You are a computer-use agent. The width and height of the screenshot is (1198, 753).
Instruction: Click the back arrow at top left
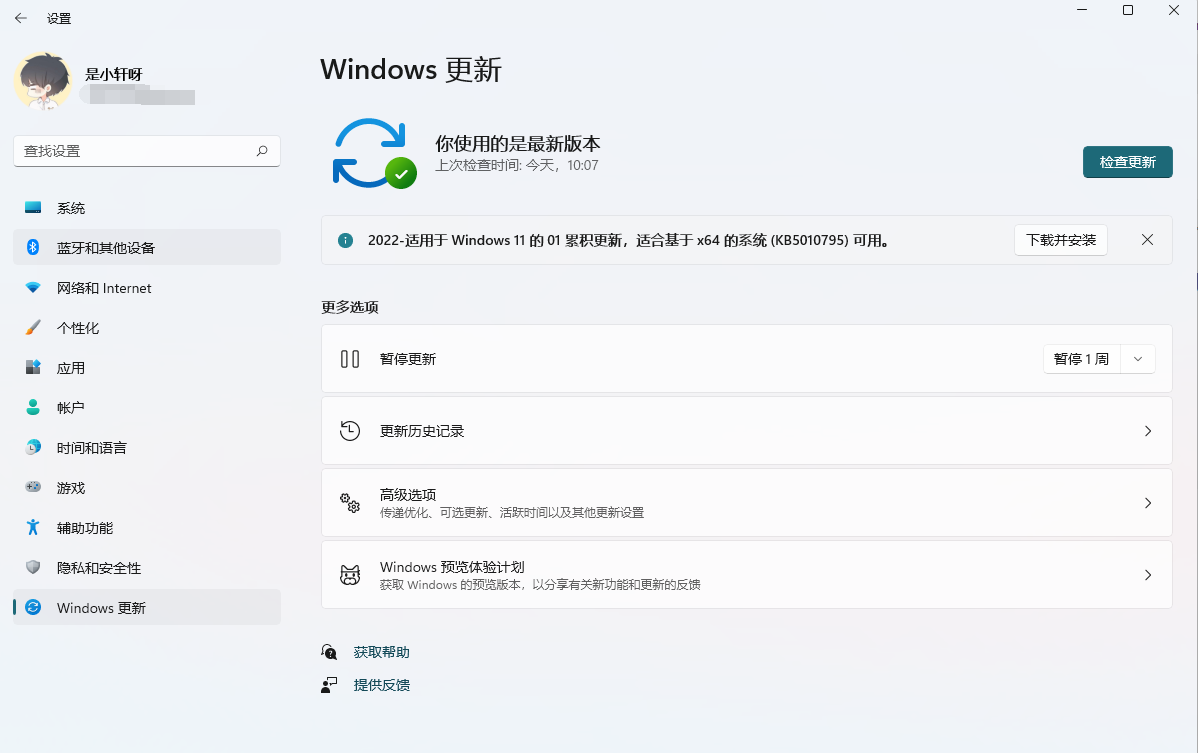[x=21, y=17]
